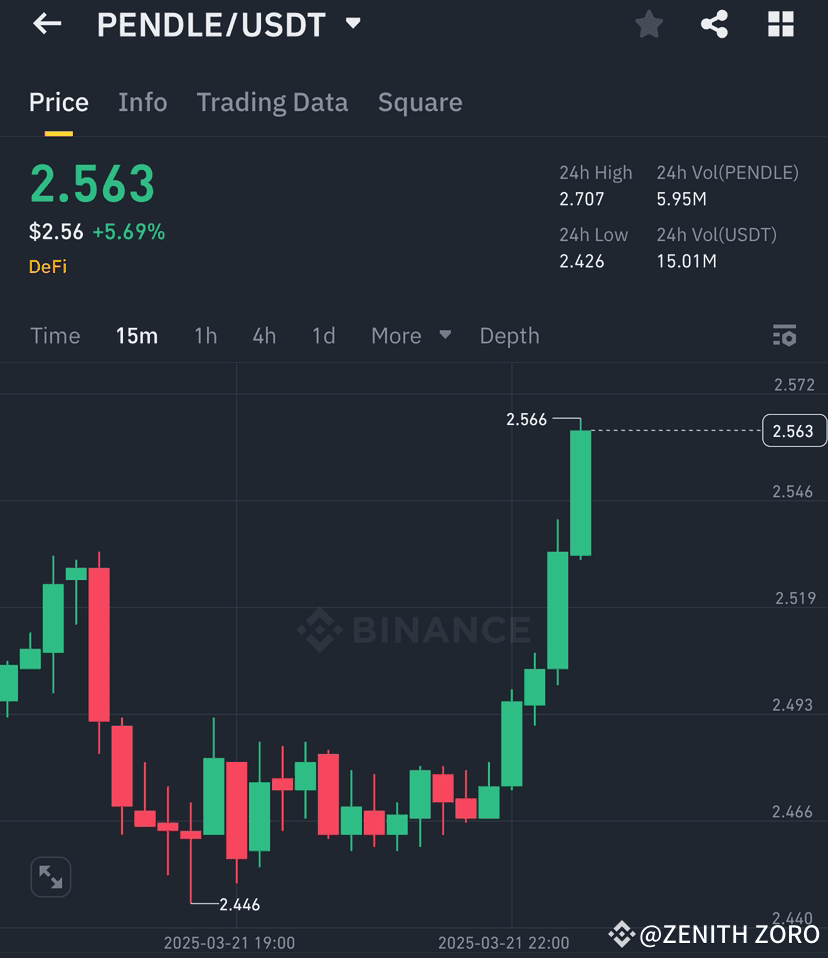
Task: Star PENDLE/USDT as a favorite
Action: click(x=648, y=24)
